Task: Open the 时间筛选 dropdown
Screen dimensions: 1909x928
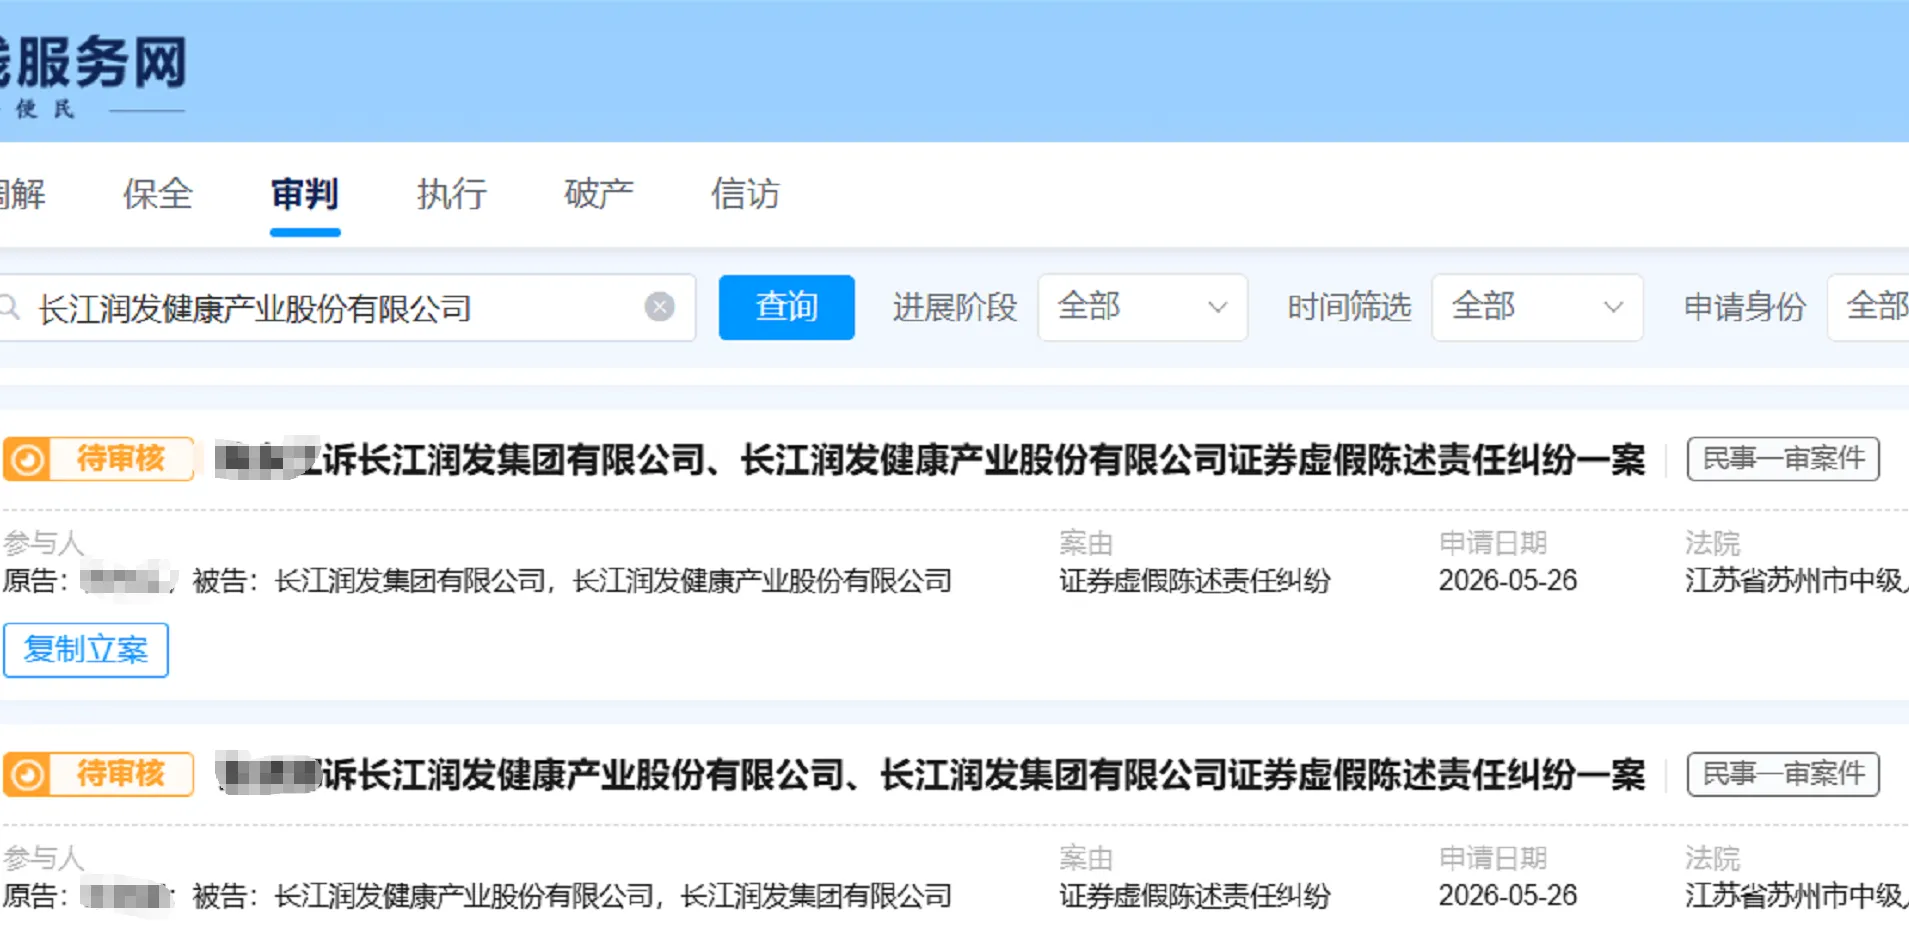Action: click(1537, 307)
